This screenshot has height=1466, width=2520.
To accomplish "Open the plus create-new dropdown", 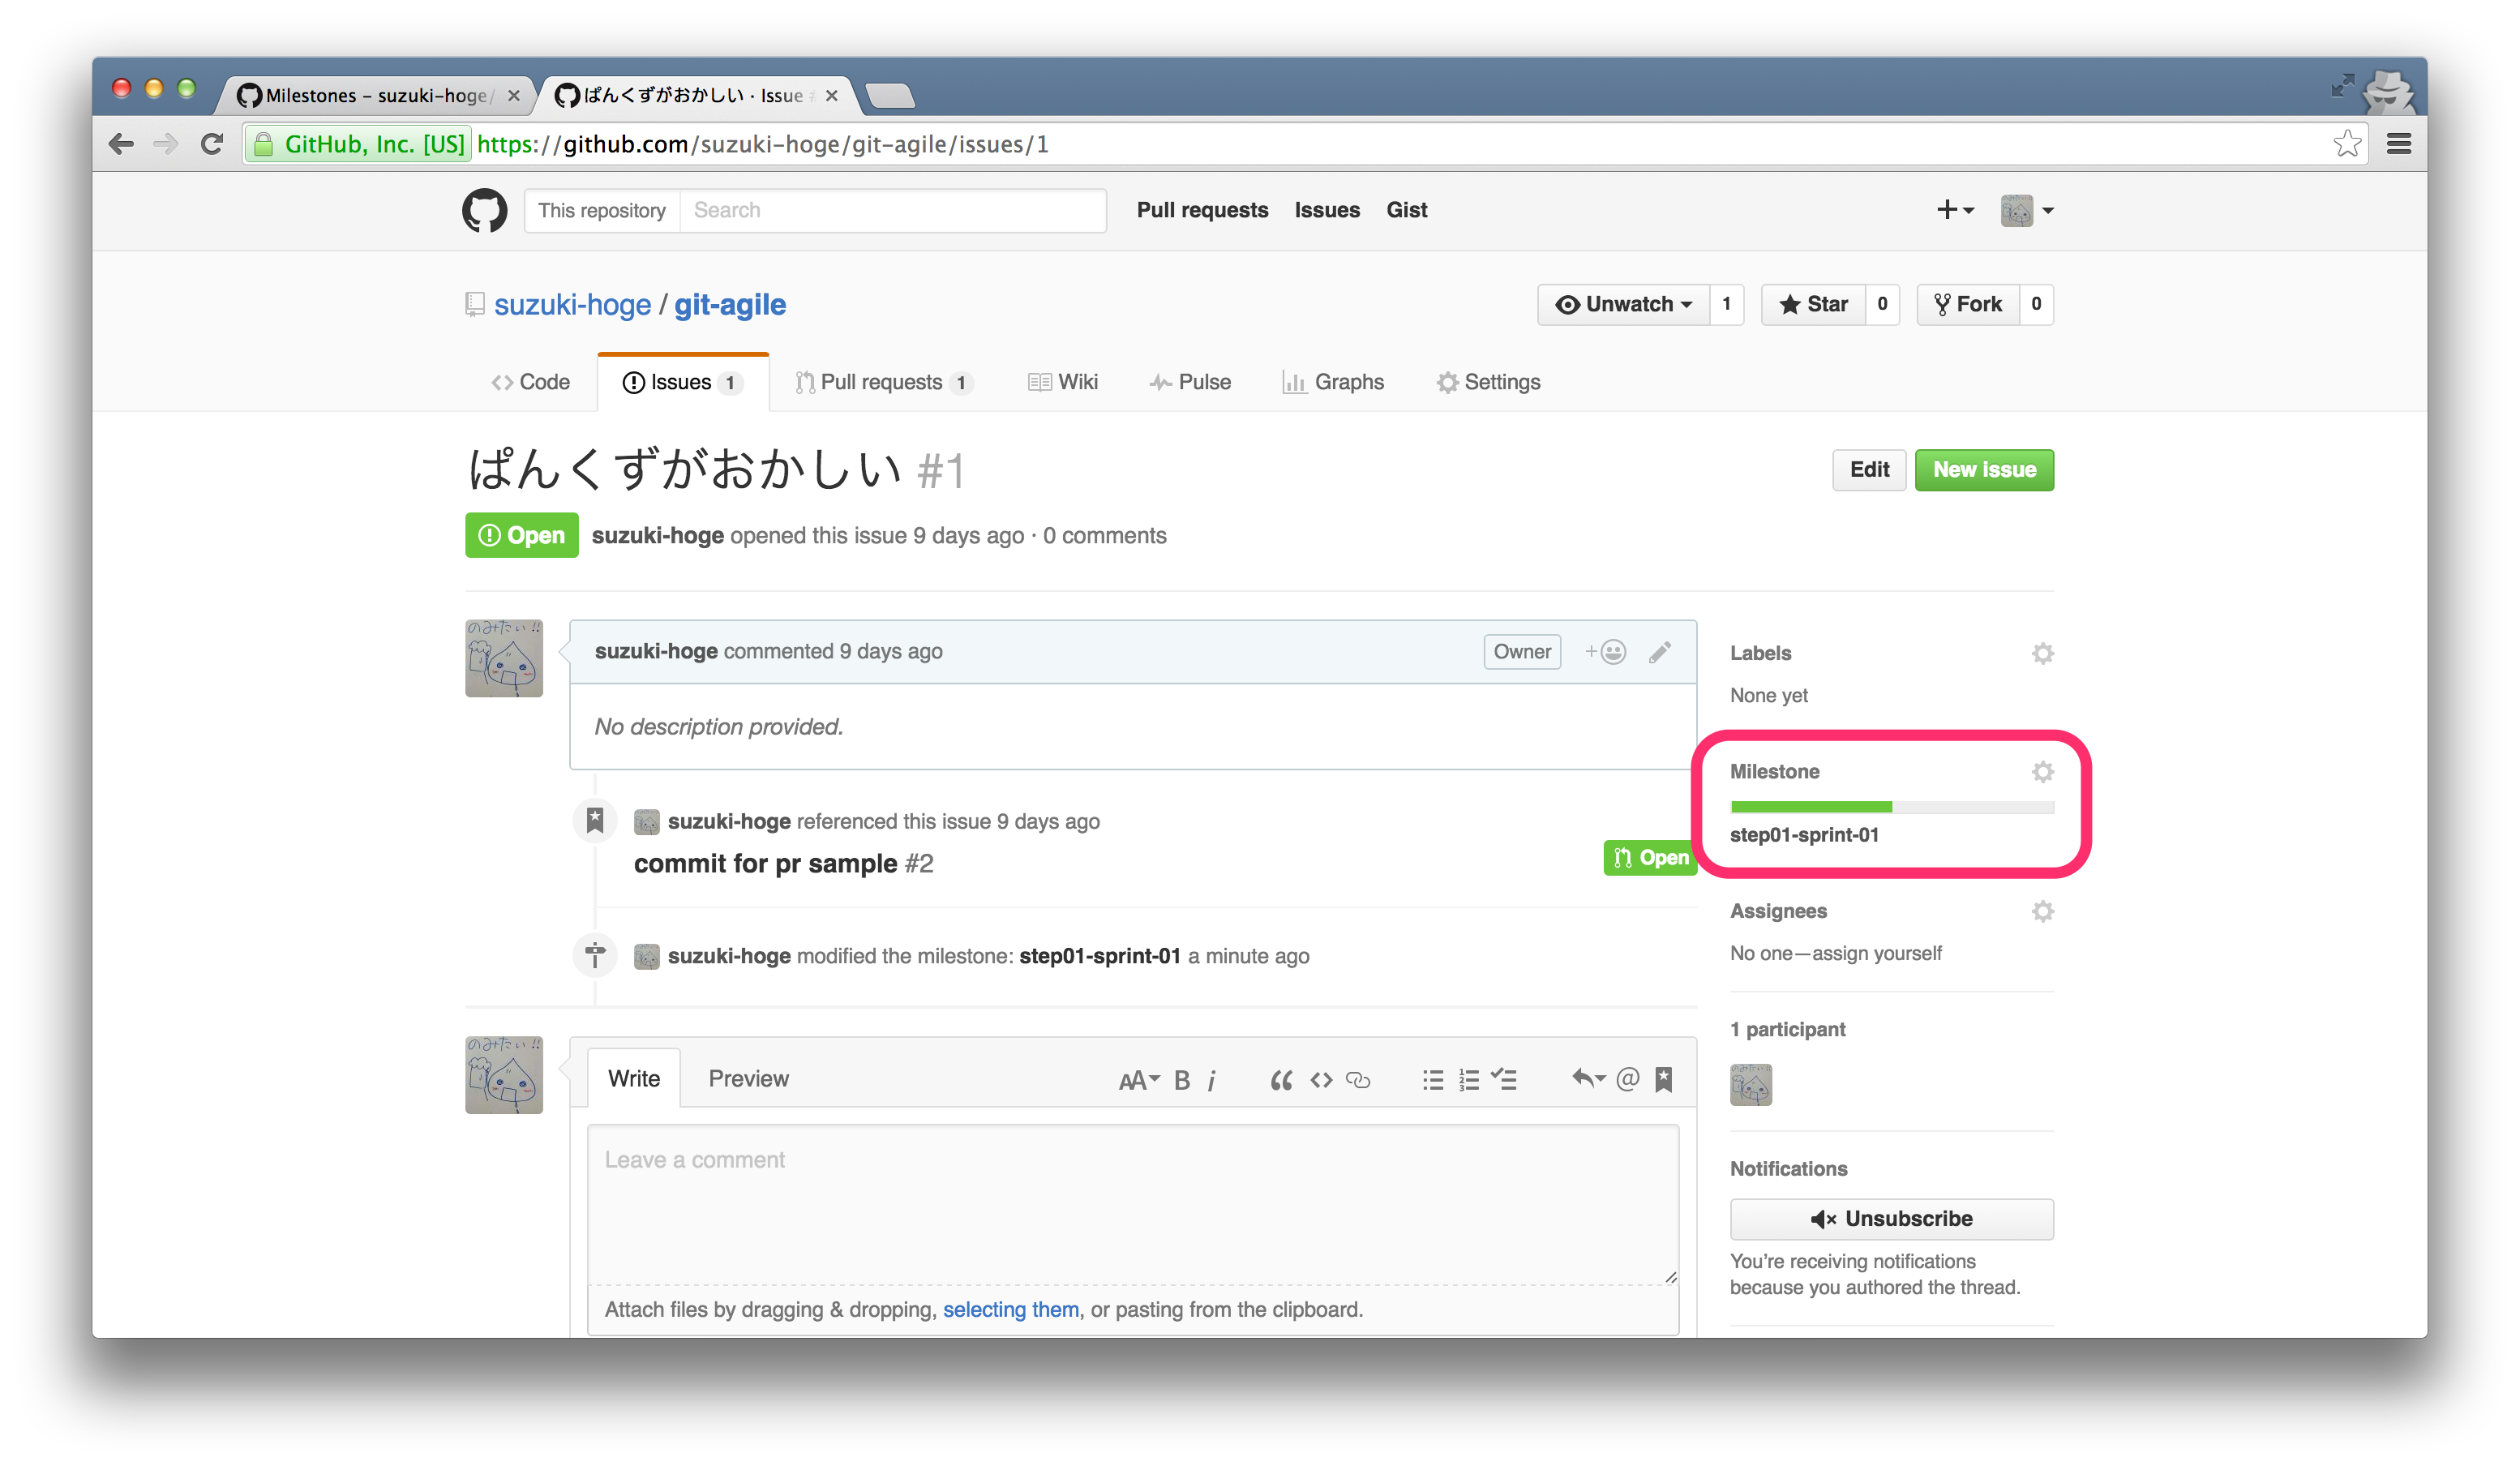I will click(x=1954, y=210).
